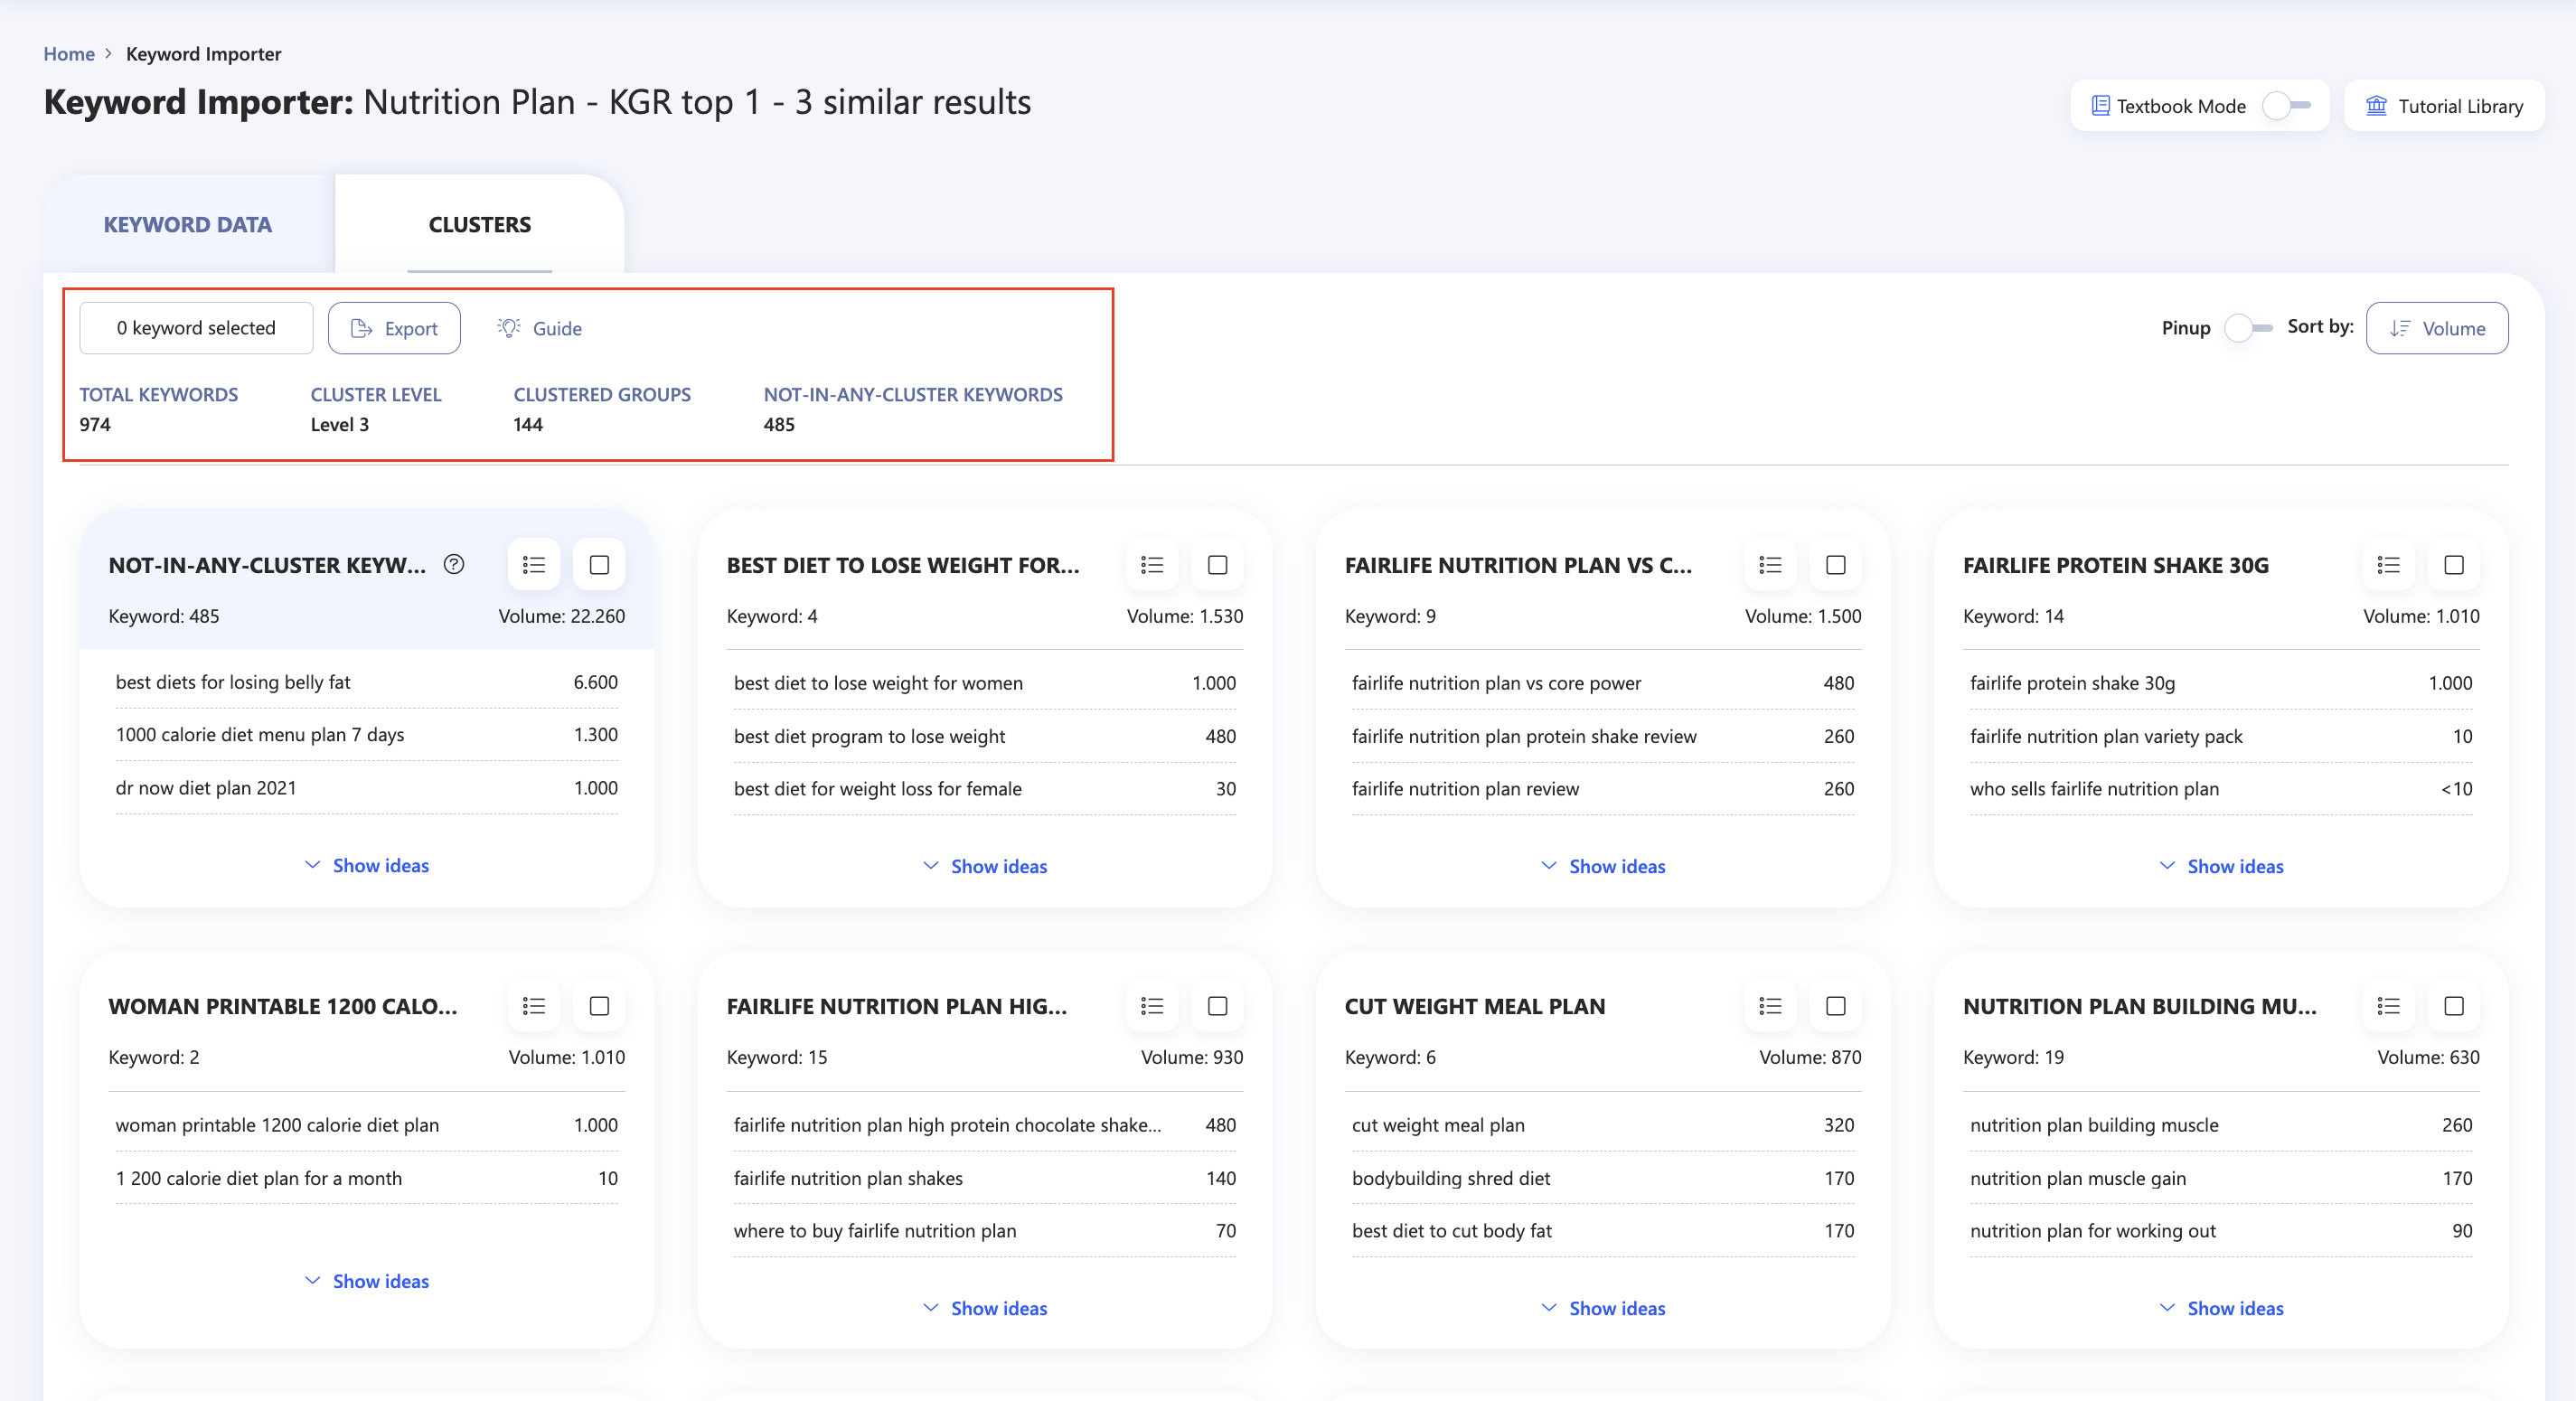Click list icon on Nutrition Plan Building Muscle card
Viewport: 2576px width, 1401px height.
point(2388,1006)
